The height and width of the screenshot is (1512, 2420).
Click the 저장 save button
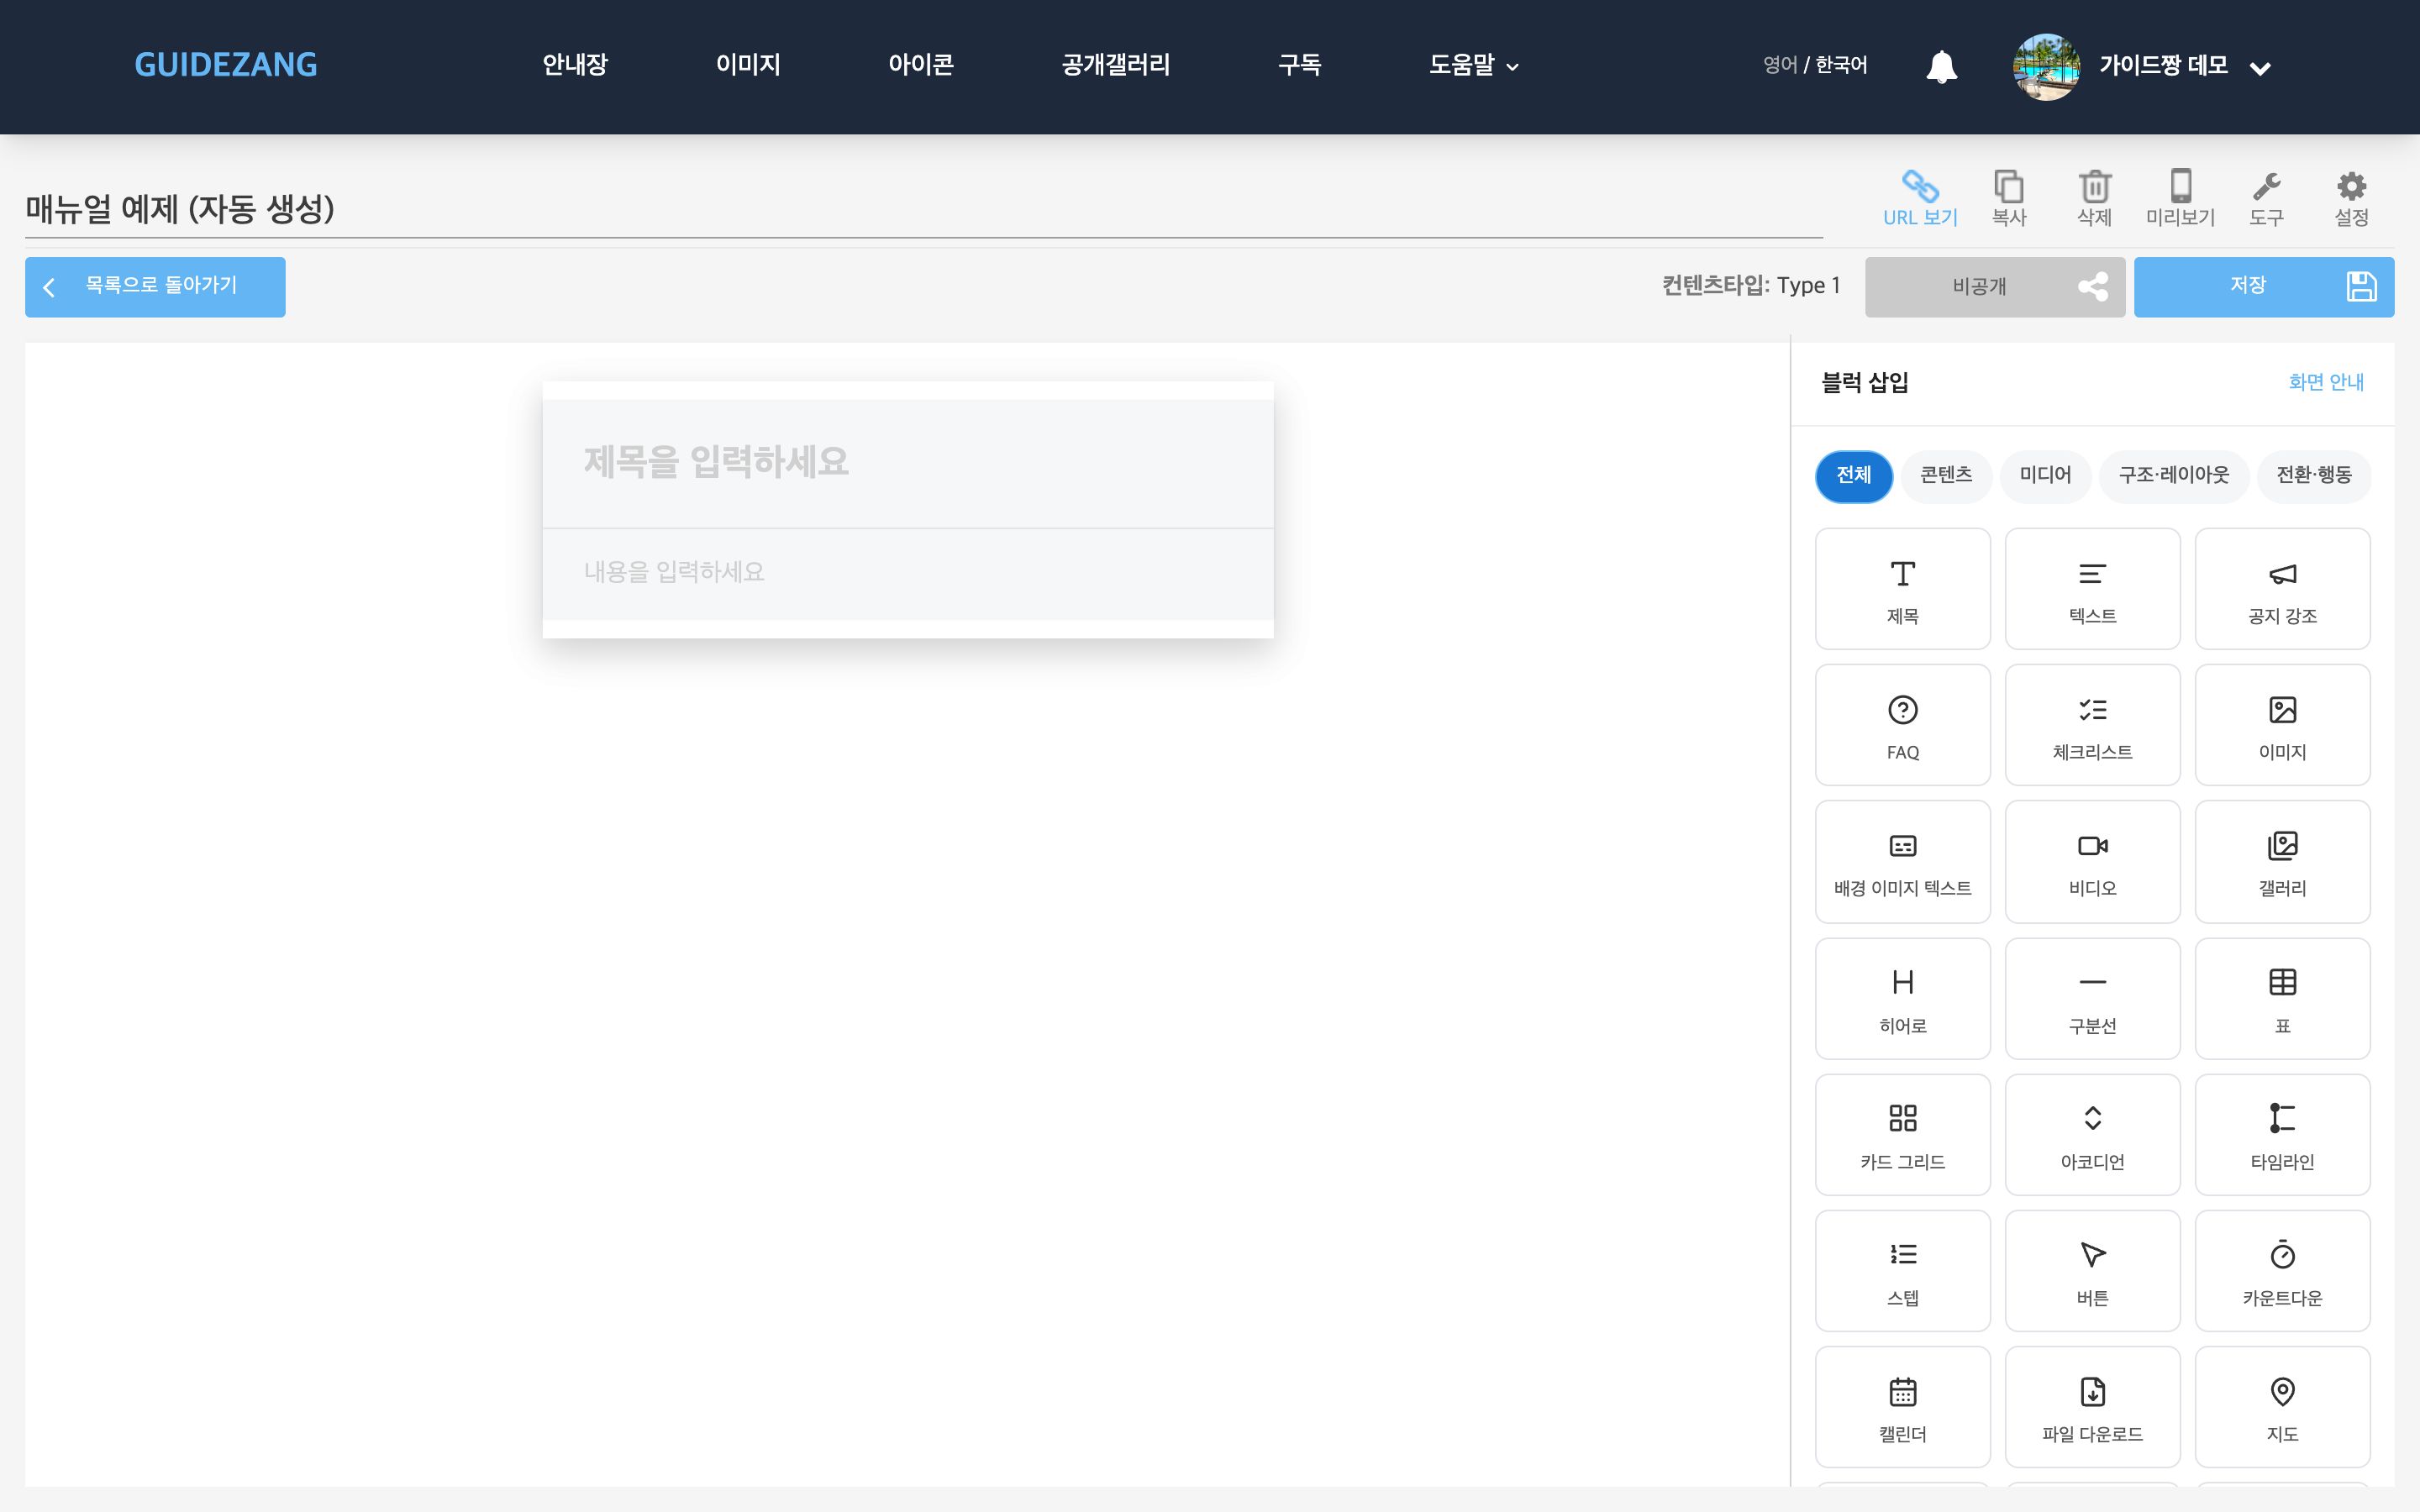pos(2264,287)
